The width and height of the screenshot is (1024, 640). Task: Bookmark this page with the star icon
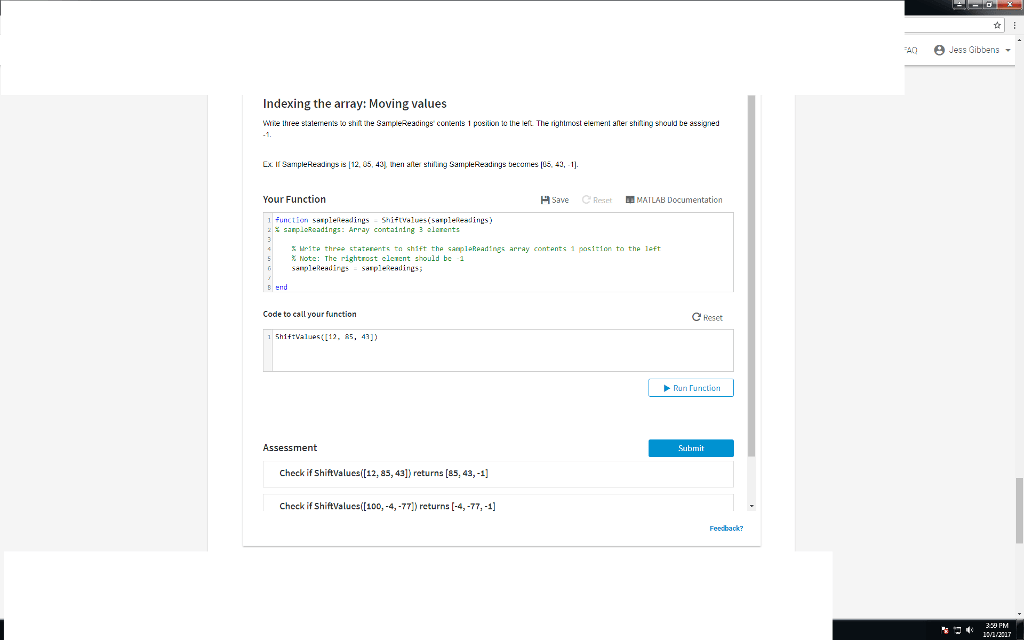click(x=997, y=25)
